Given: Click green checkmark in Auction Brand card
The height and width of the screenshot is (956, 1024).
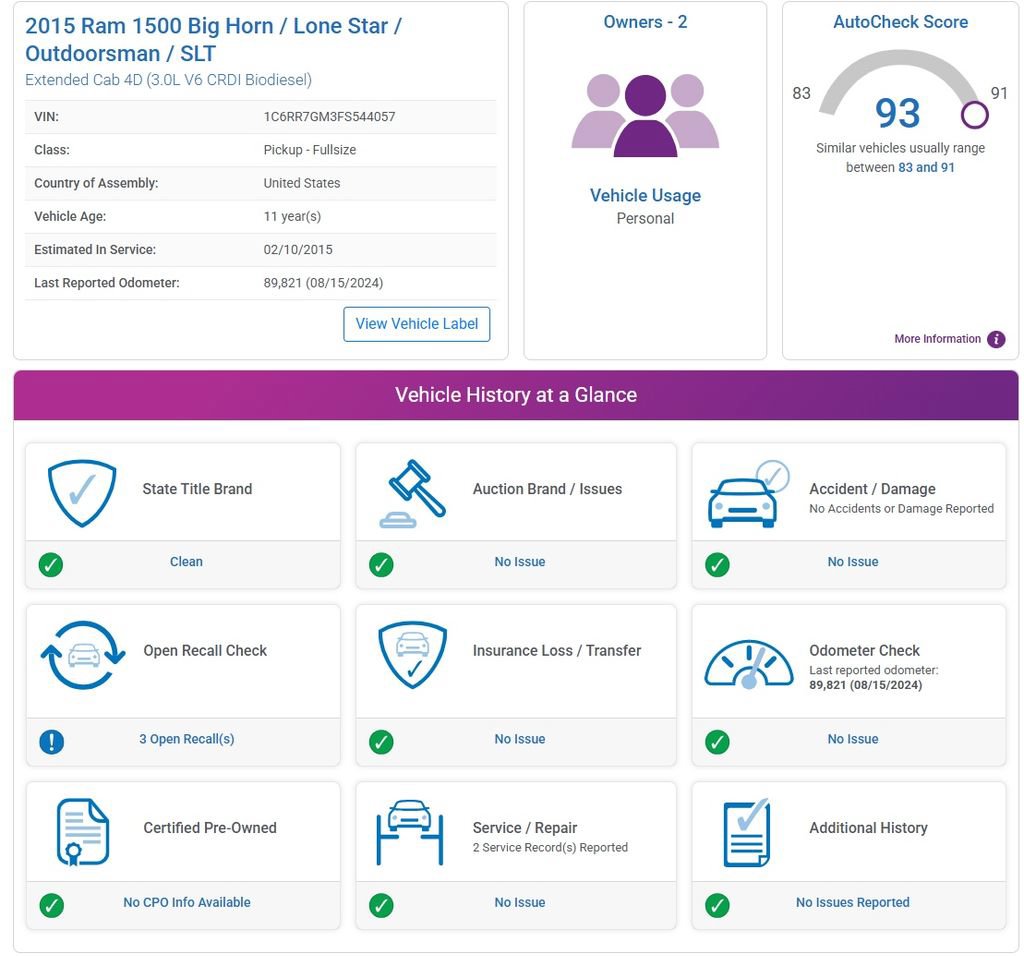Looking at the screenshot, I should (x=381, y=565).
